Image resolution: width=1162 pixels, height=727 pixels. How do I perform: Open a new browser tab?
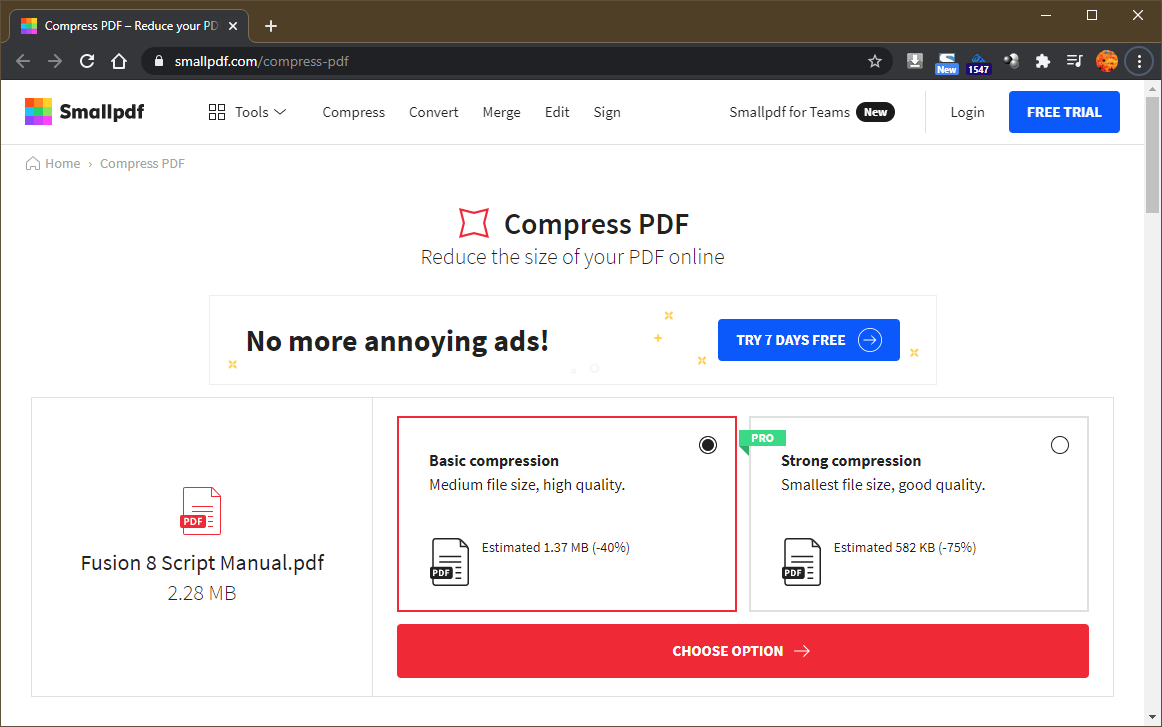271,26
